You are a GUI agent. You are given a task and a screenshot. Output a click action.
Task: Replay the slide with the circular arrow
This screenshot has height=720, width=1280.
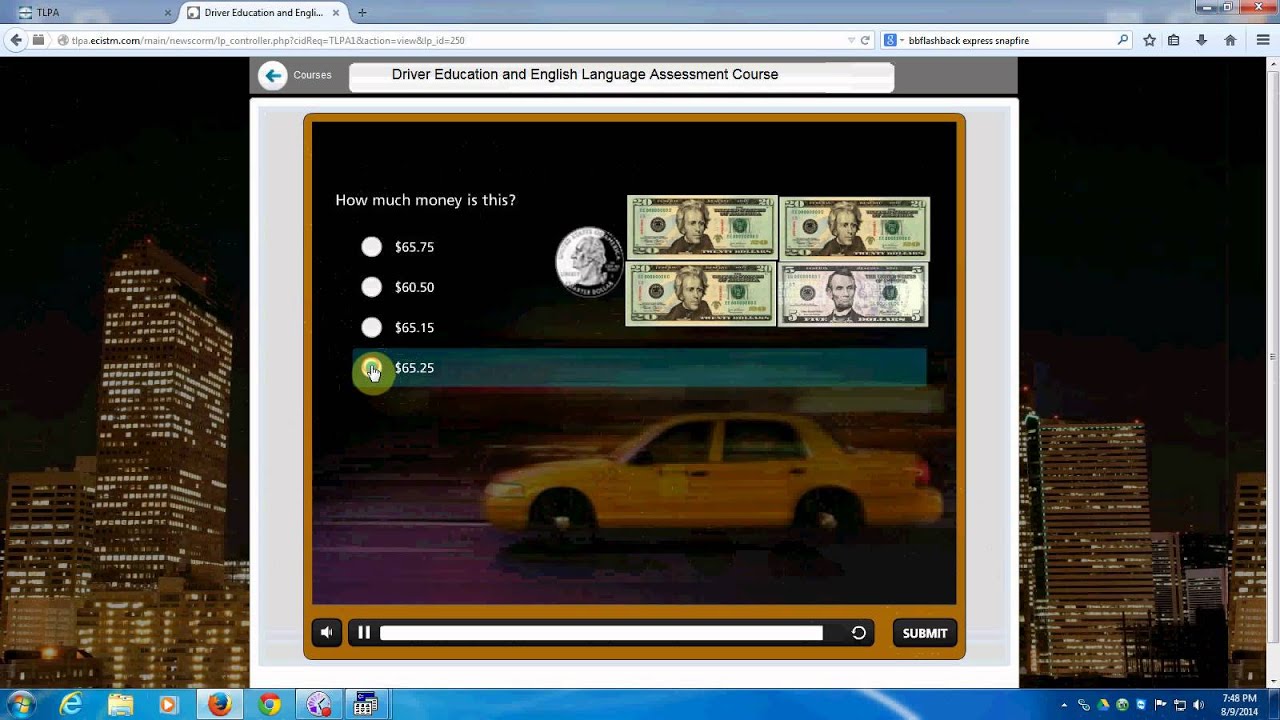[x=858, y=633]
